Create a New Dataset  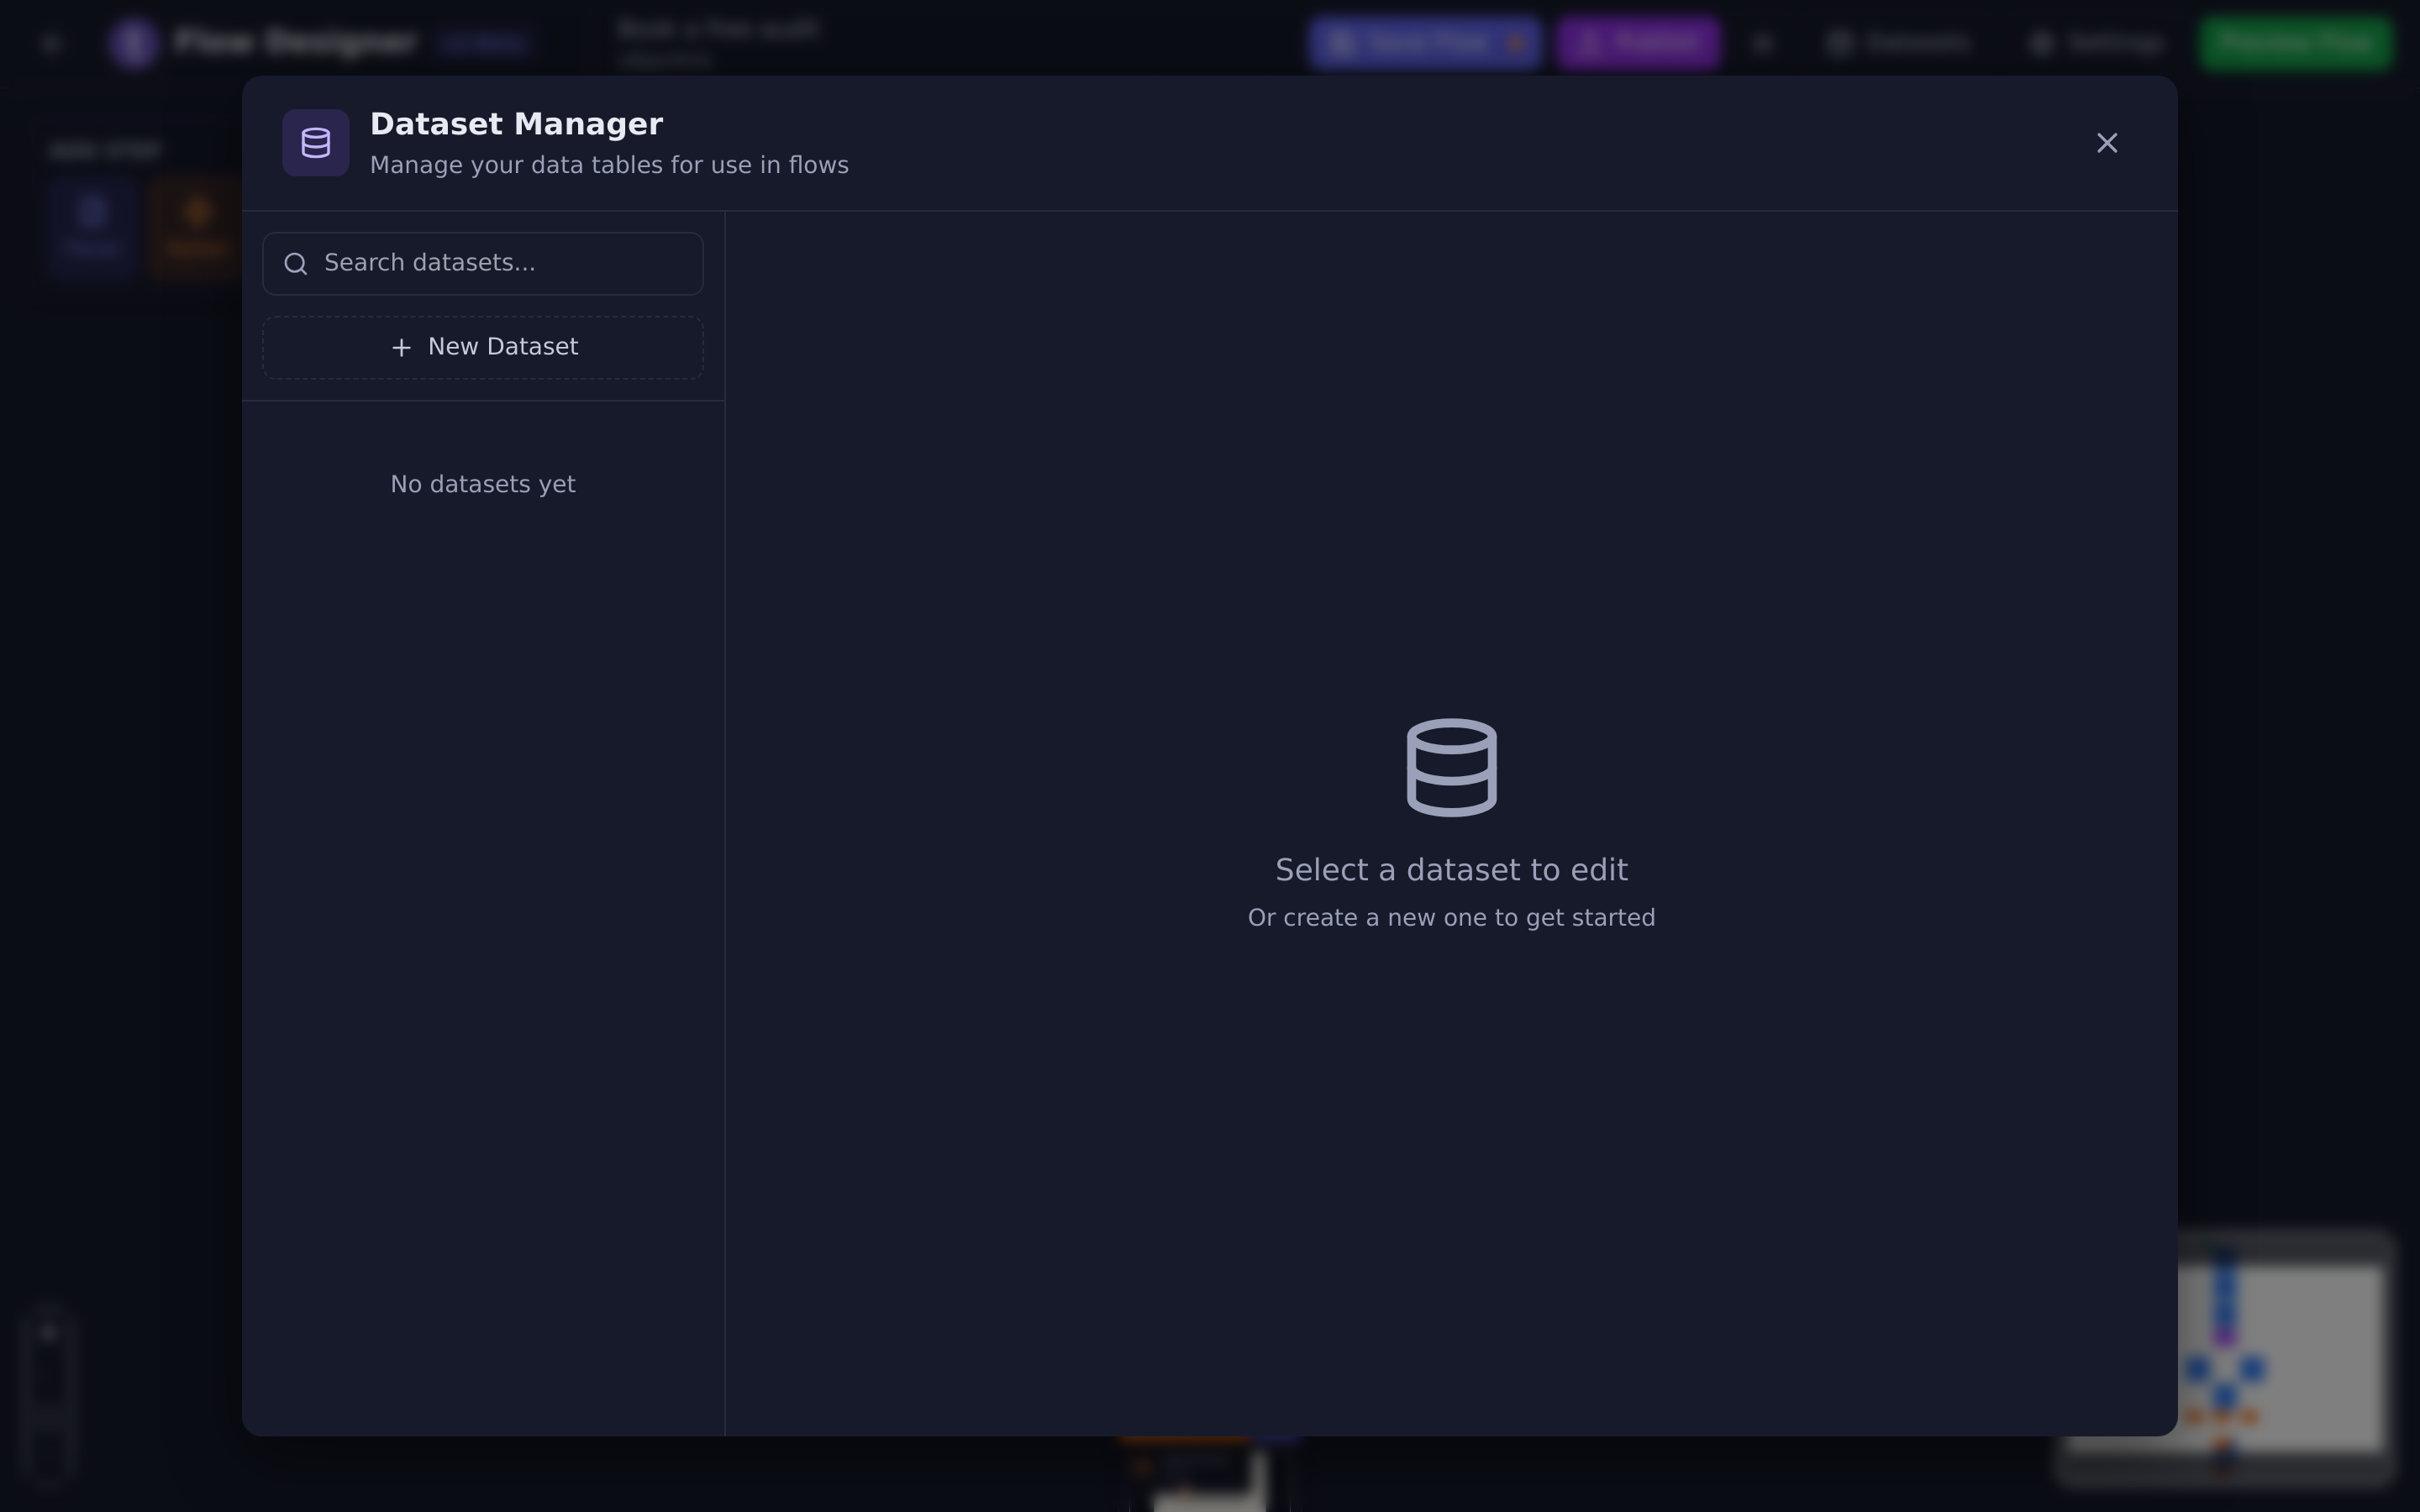[483, 347]
